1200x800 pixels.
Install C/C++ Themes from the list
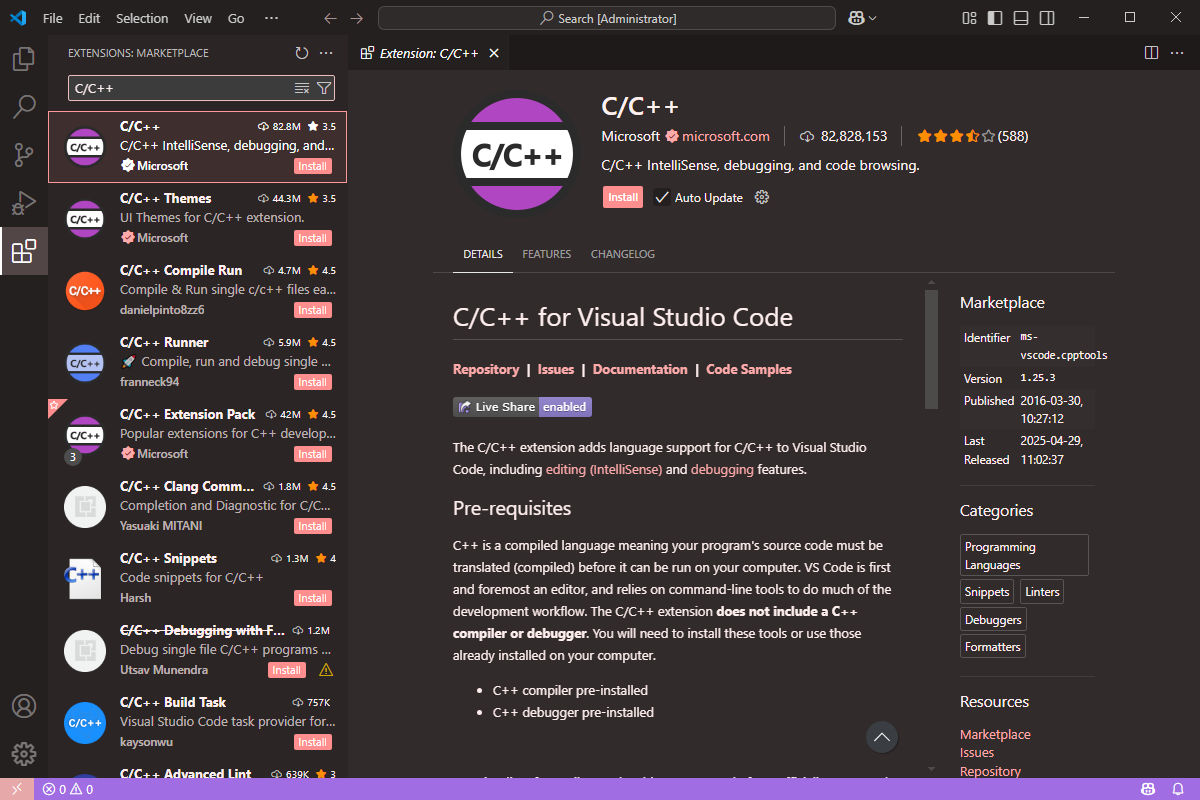pos(312,238)
